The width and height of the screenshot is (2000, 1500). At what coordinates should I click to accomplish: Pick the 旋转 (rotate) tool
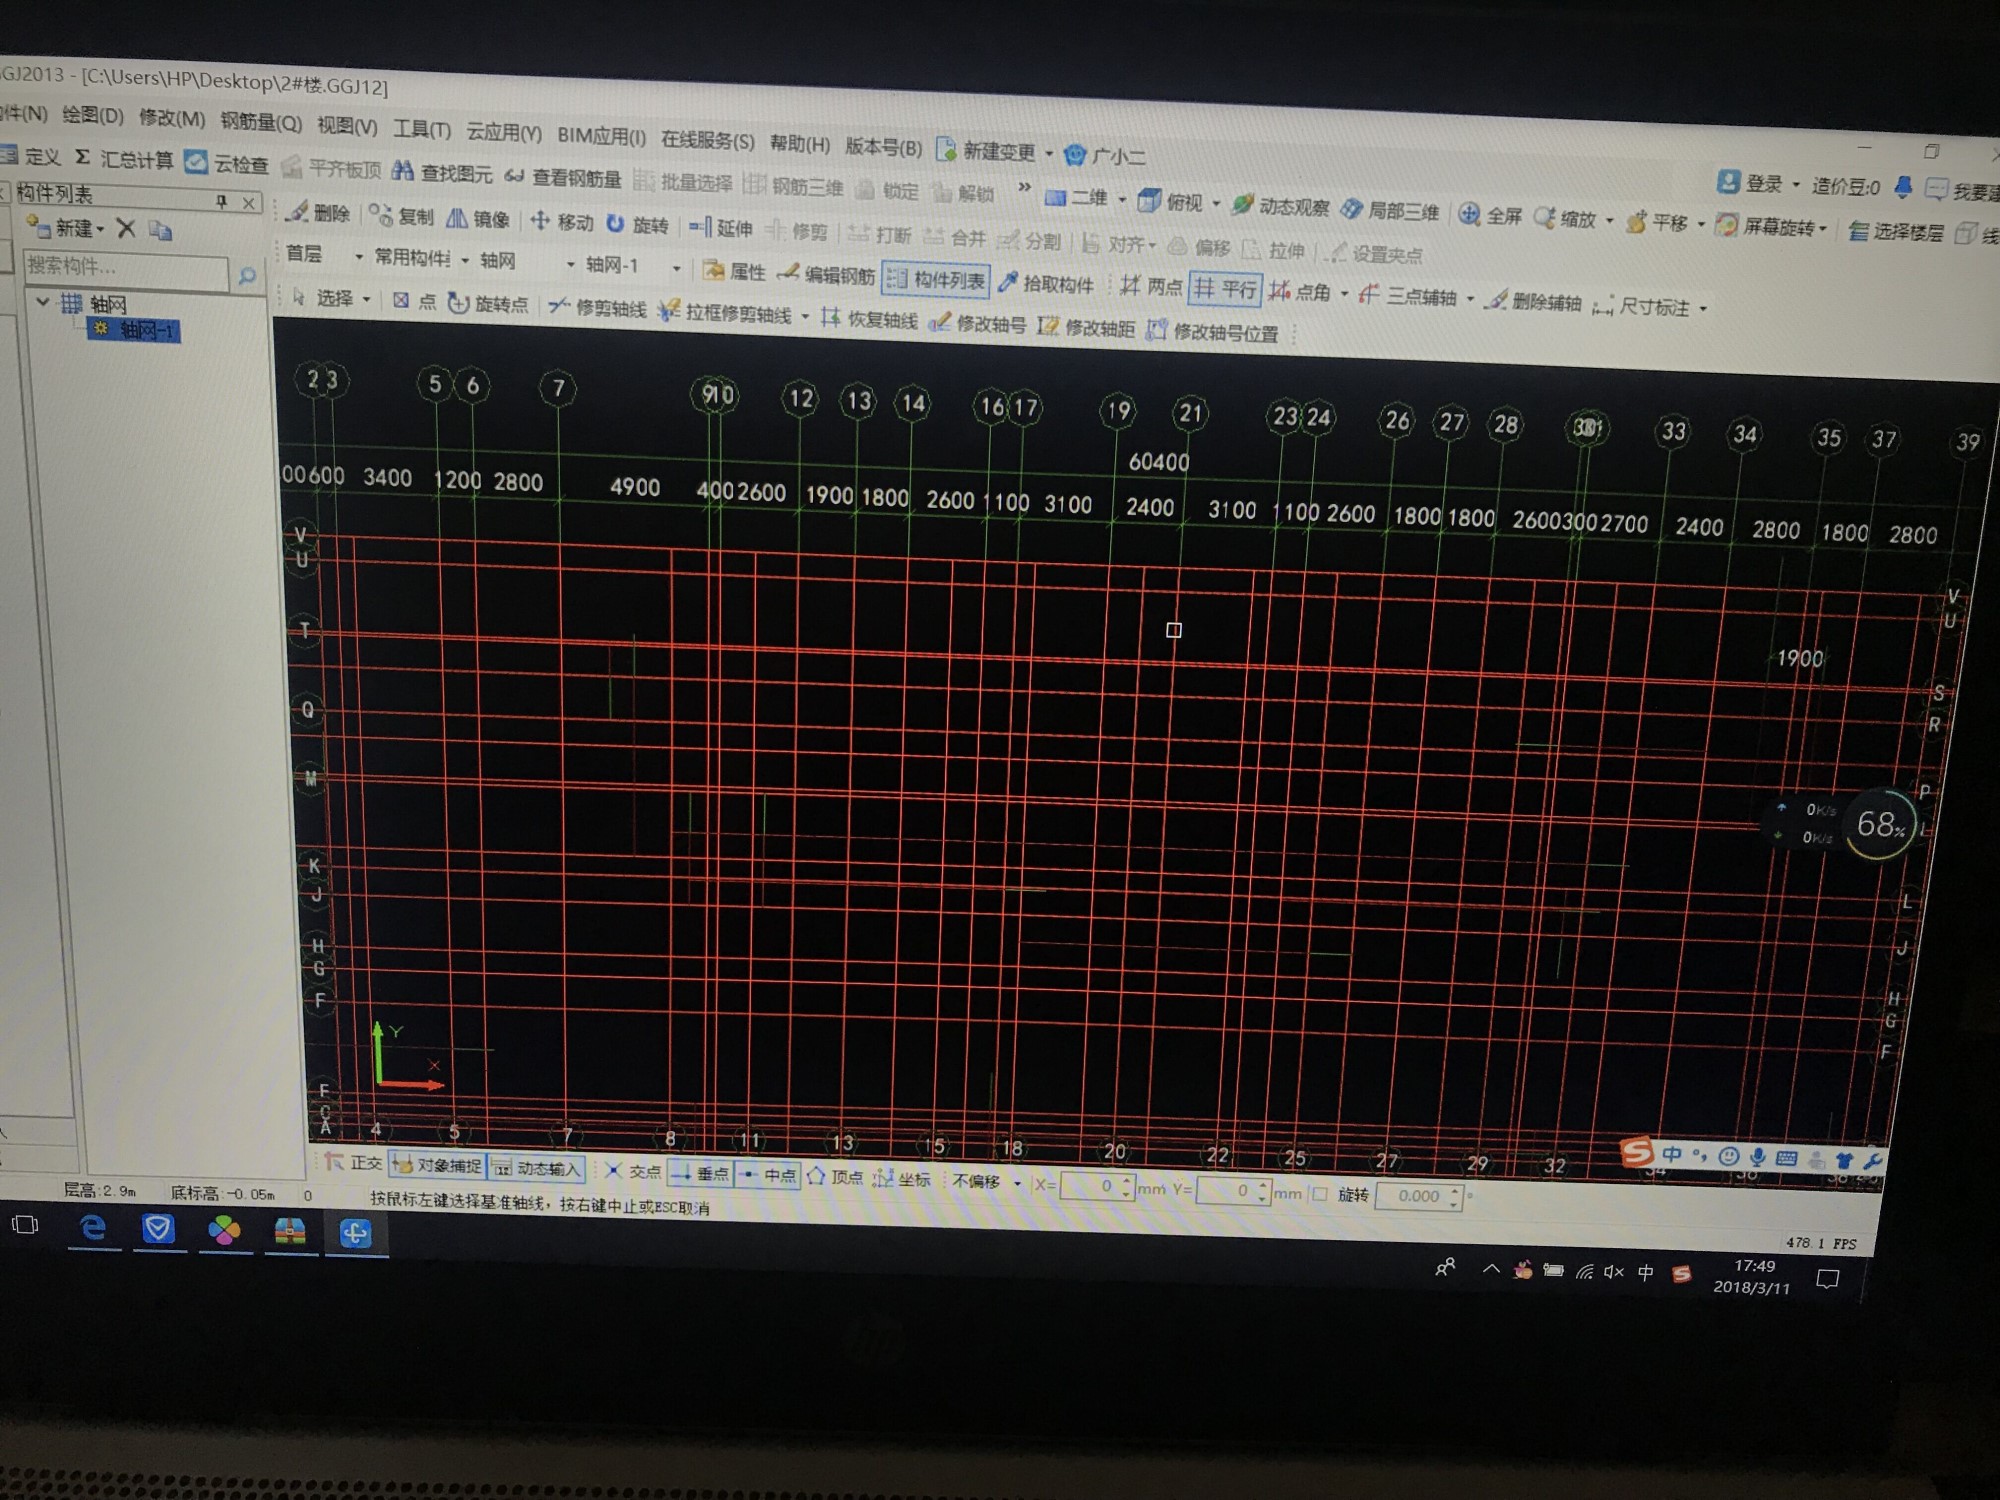[637, 224]
